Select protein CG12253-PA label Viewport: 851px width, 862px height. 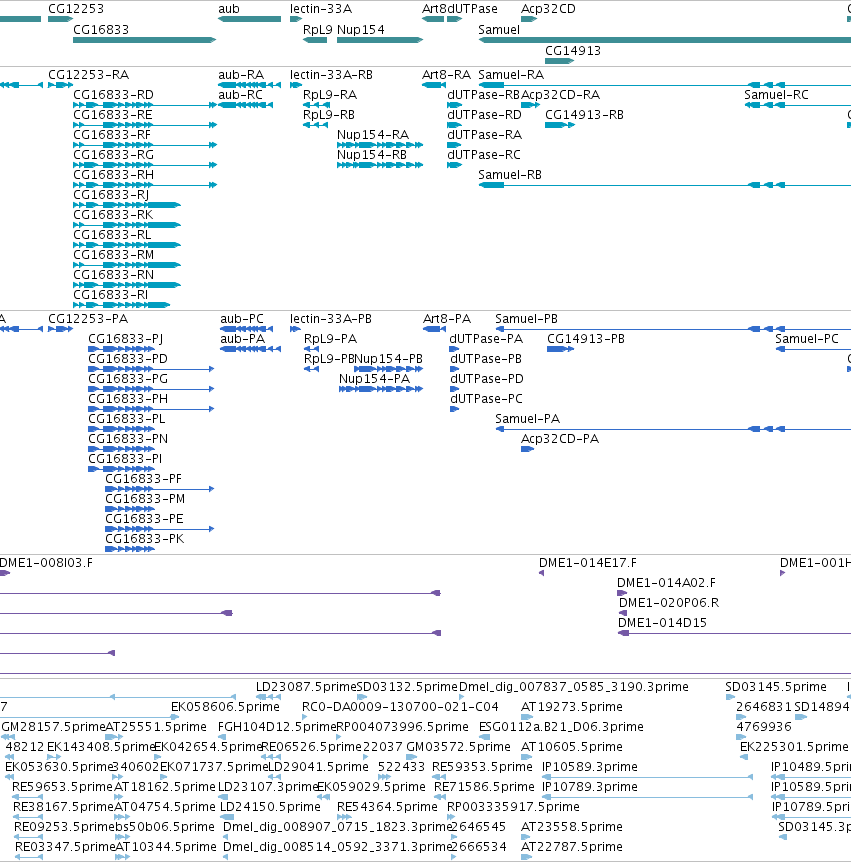pos(88,319)
